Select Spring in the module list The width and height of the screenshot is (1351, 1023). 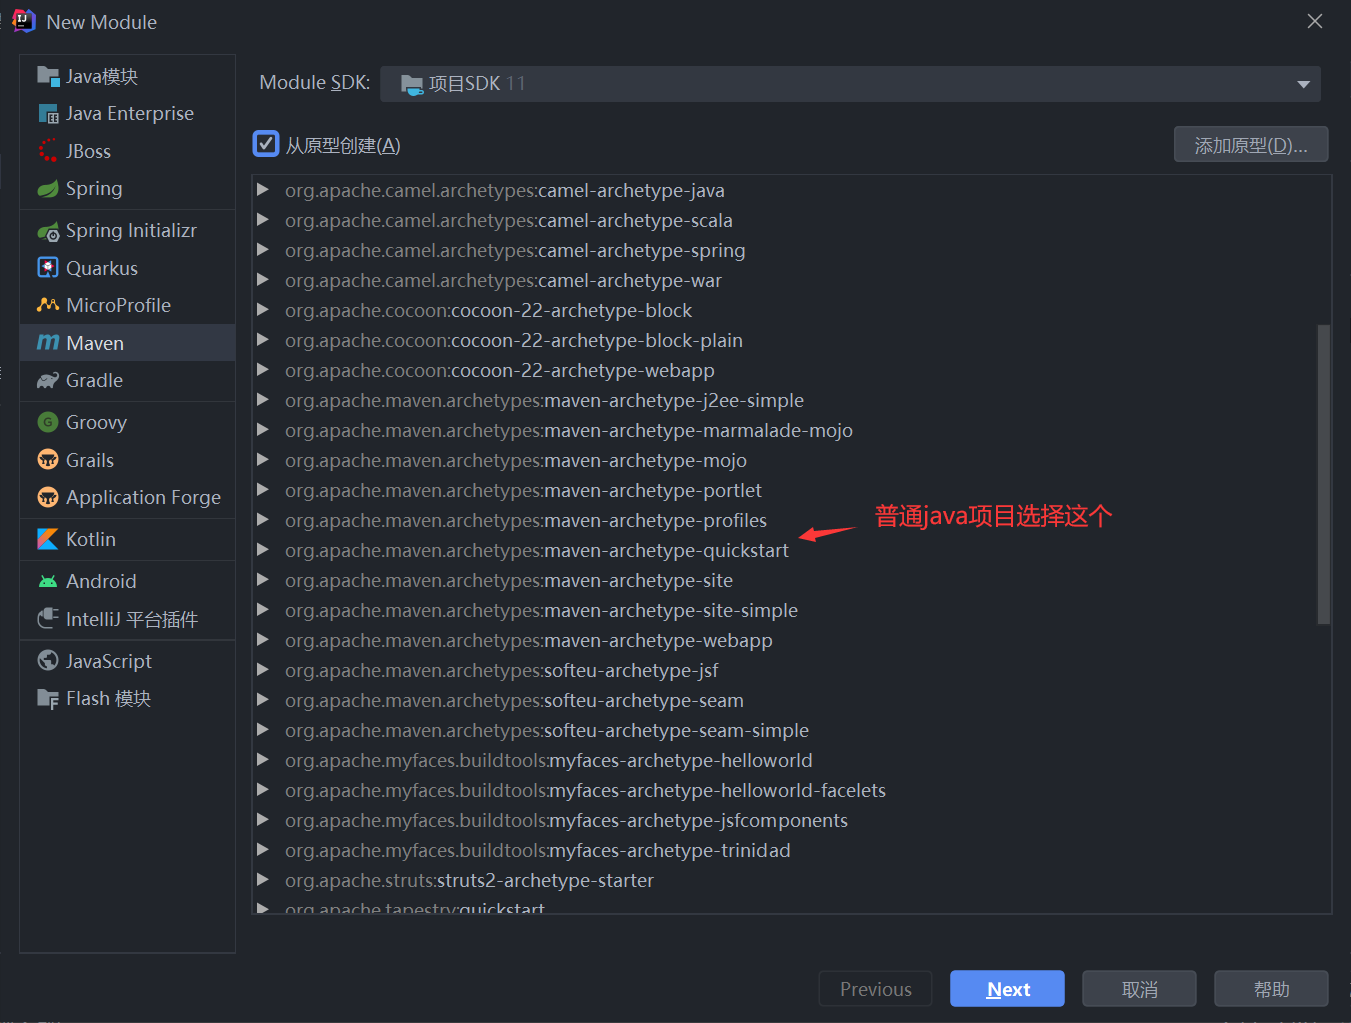[x=128, y=188]
